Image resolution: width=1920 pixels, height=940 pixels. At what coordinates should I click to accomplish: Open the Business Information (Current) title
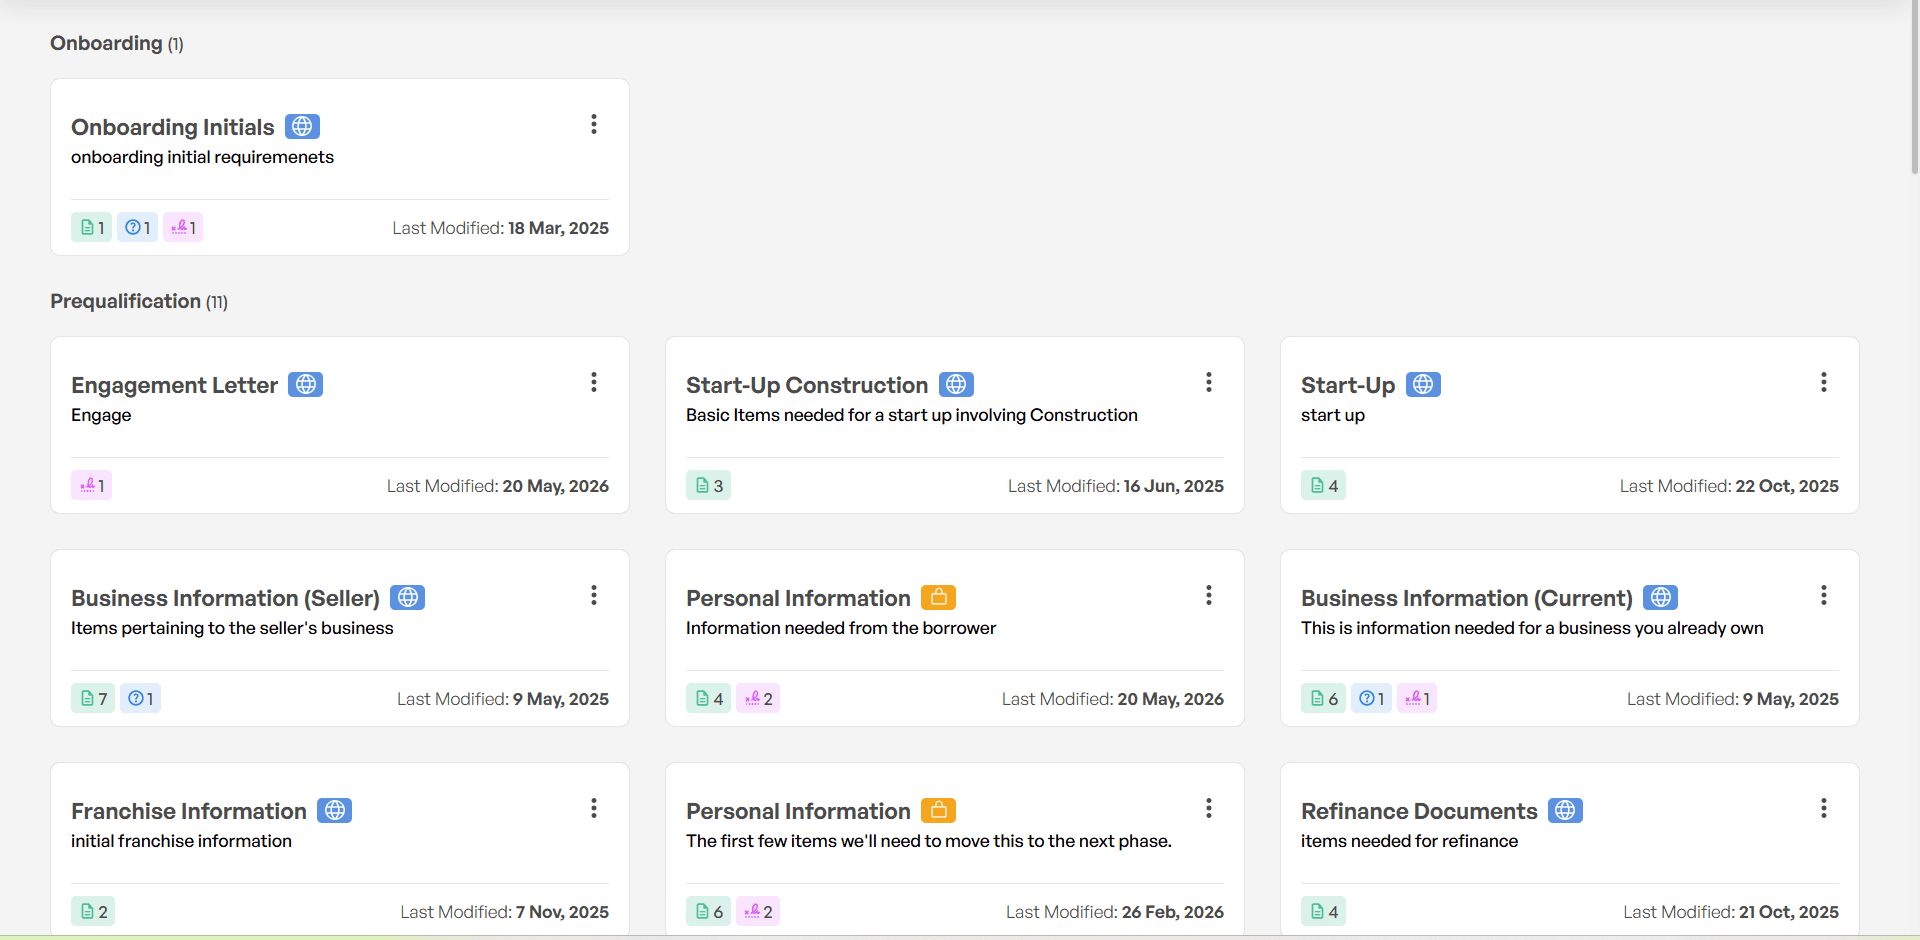pos(1467,598)
